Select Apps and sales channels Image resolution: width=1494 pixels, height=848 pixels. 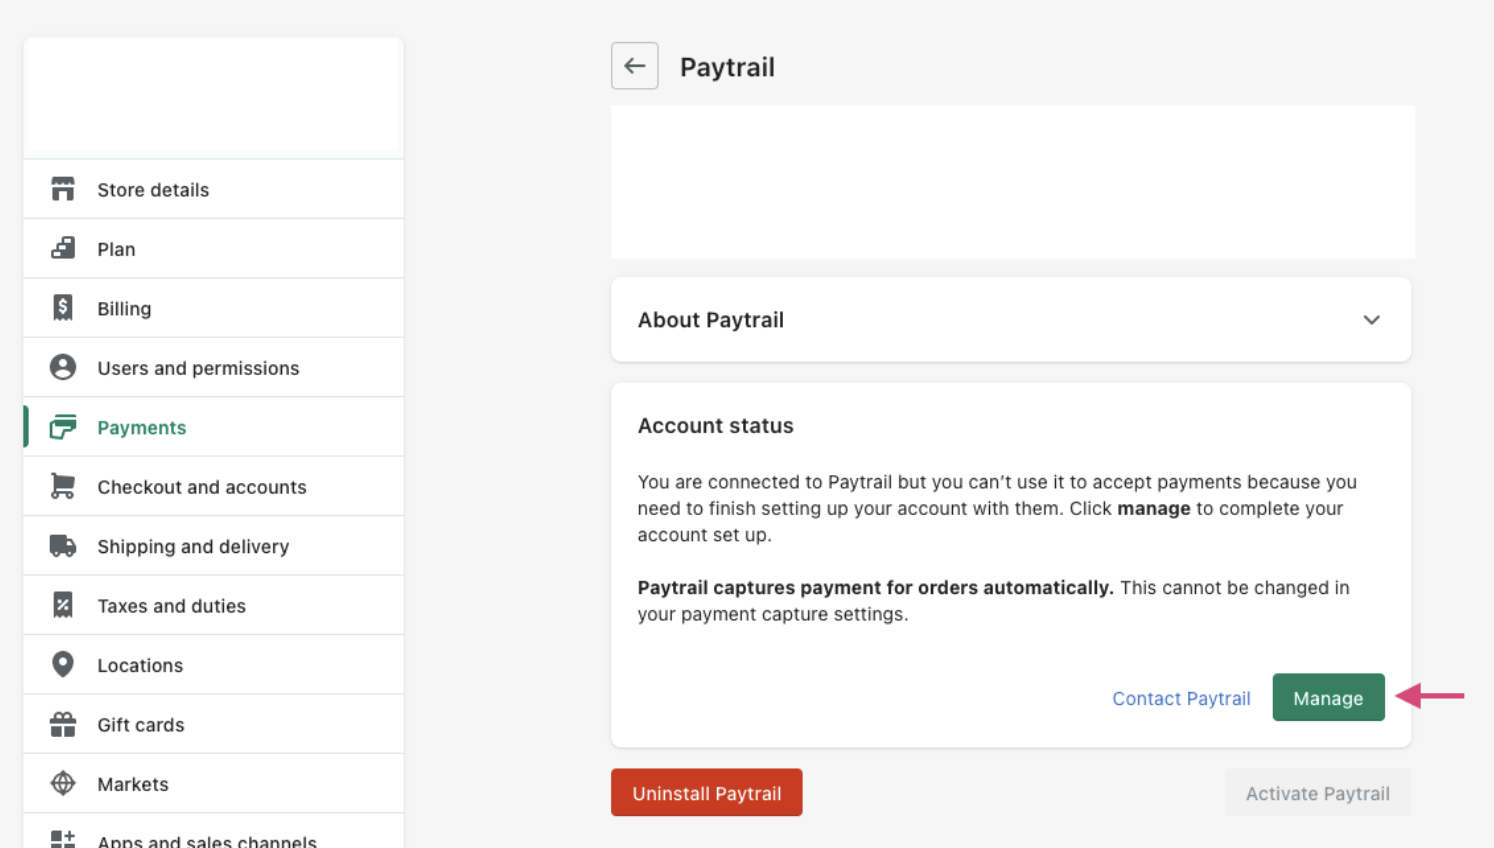[x=206, y=840]
